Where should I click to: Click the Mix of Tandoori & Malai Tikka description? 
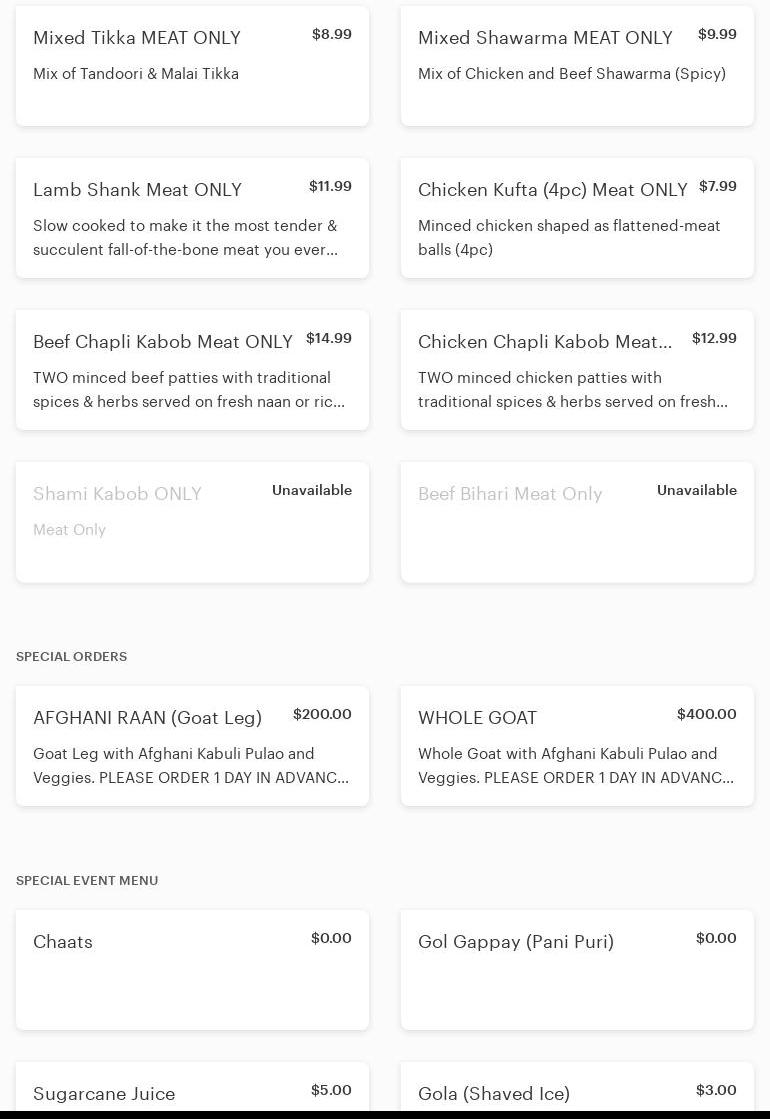pos(136,74)
